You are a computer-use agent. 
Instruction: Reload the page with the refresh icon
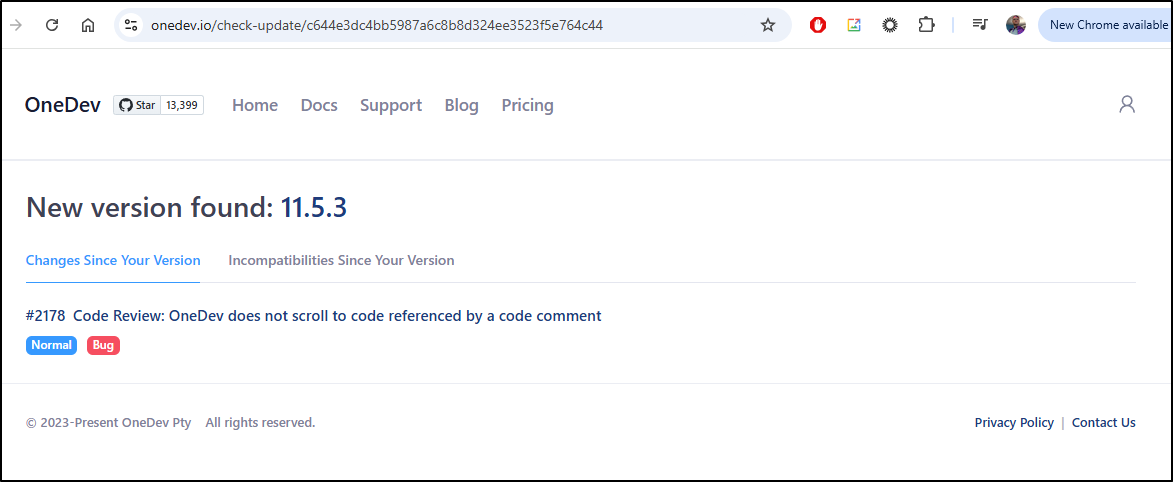click(x=52, y=25)
